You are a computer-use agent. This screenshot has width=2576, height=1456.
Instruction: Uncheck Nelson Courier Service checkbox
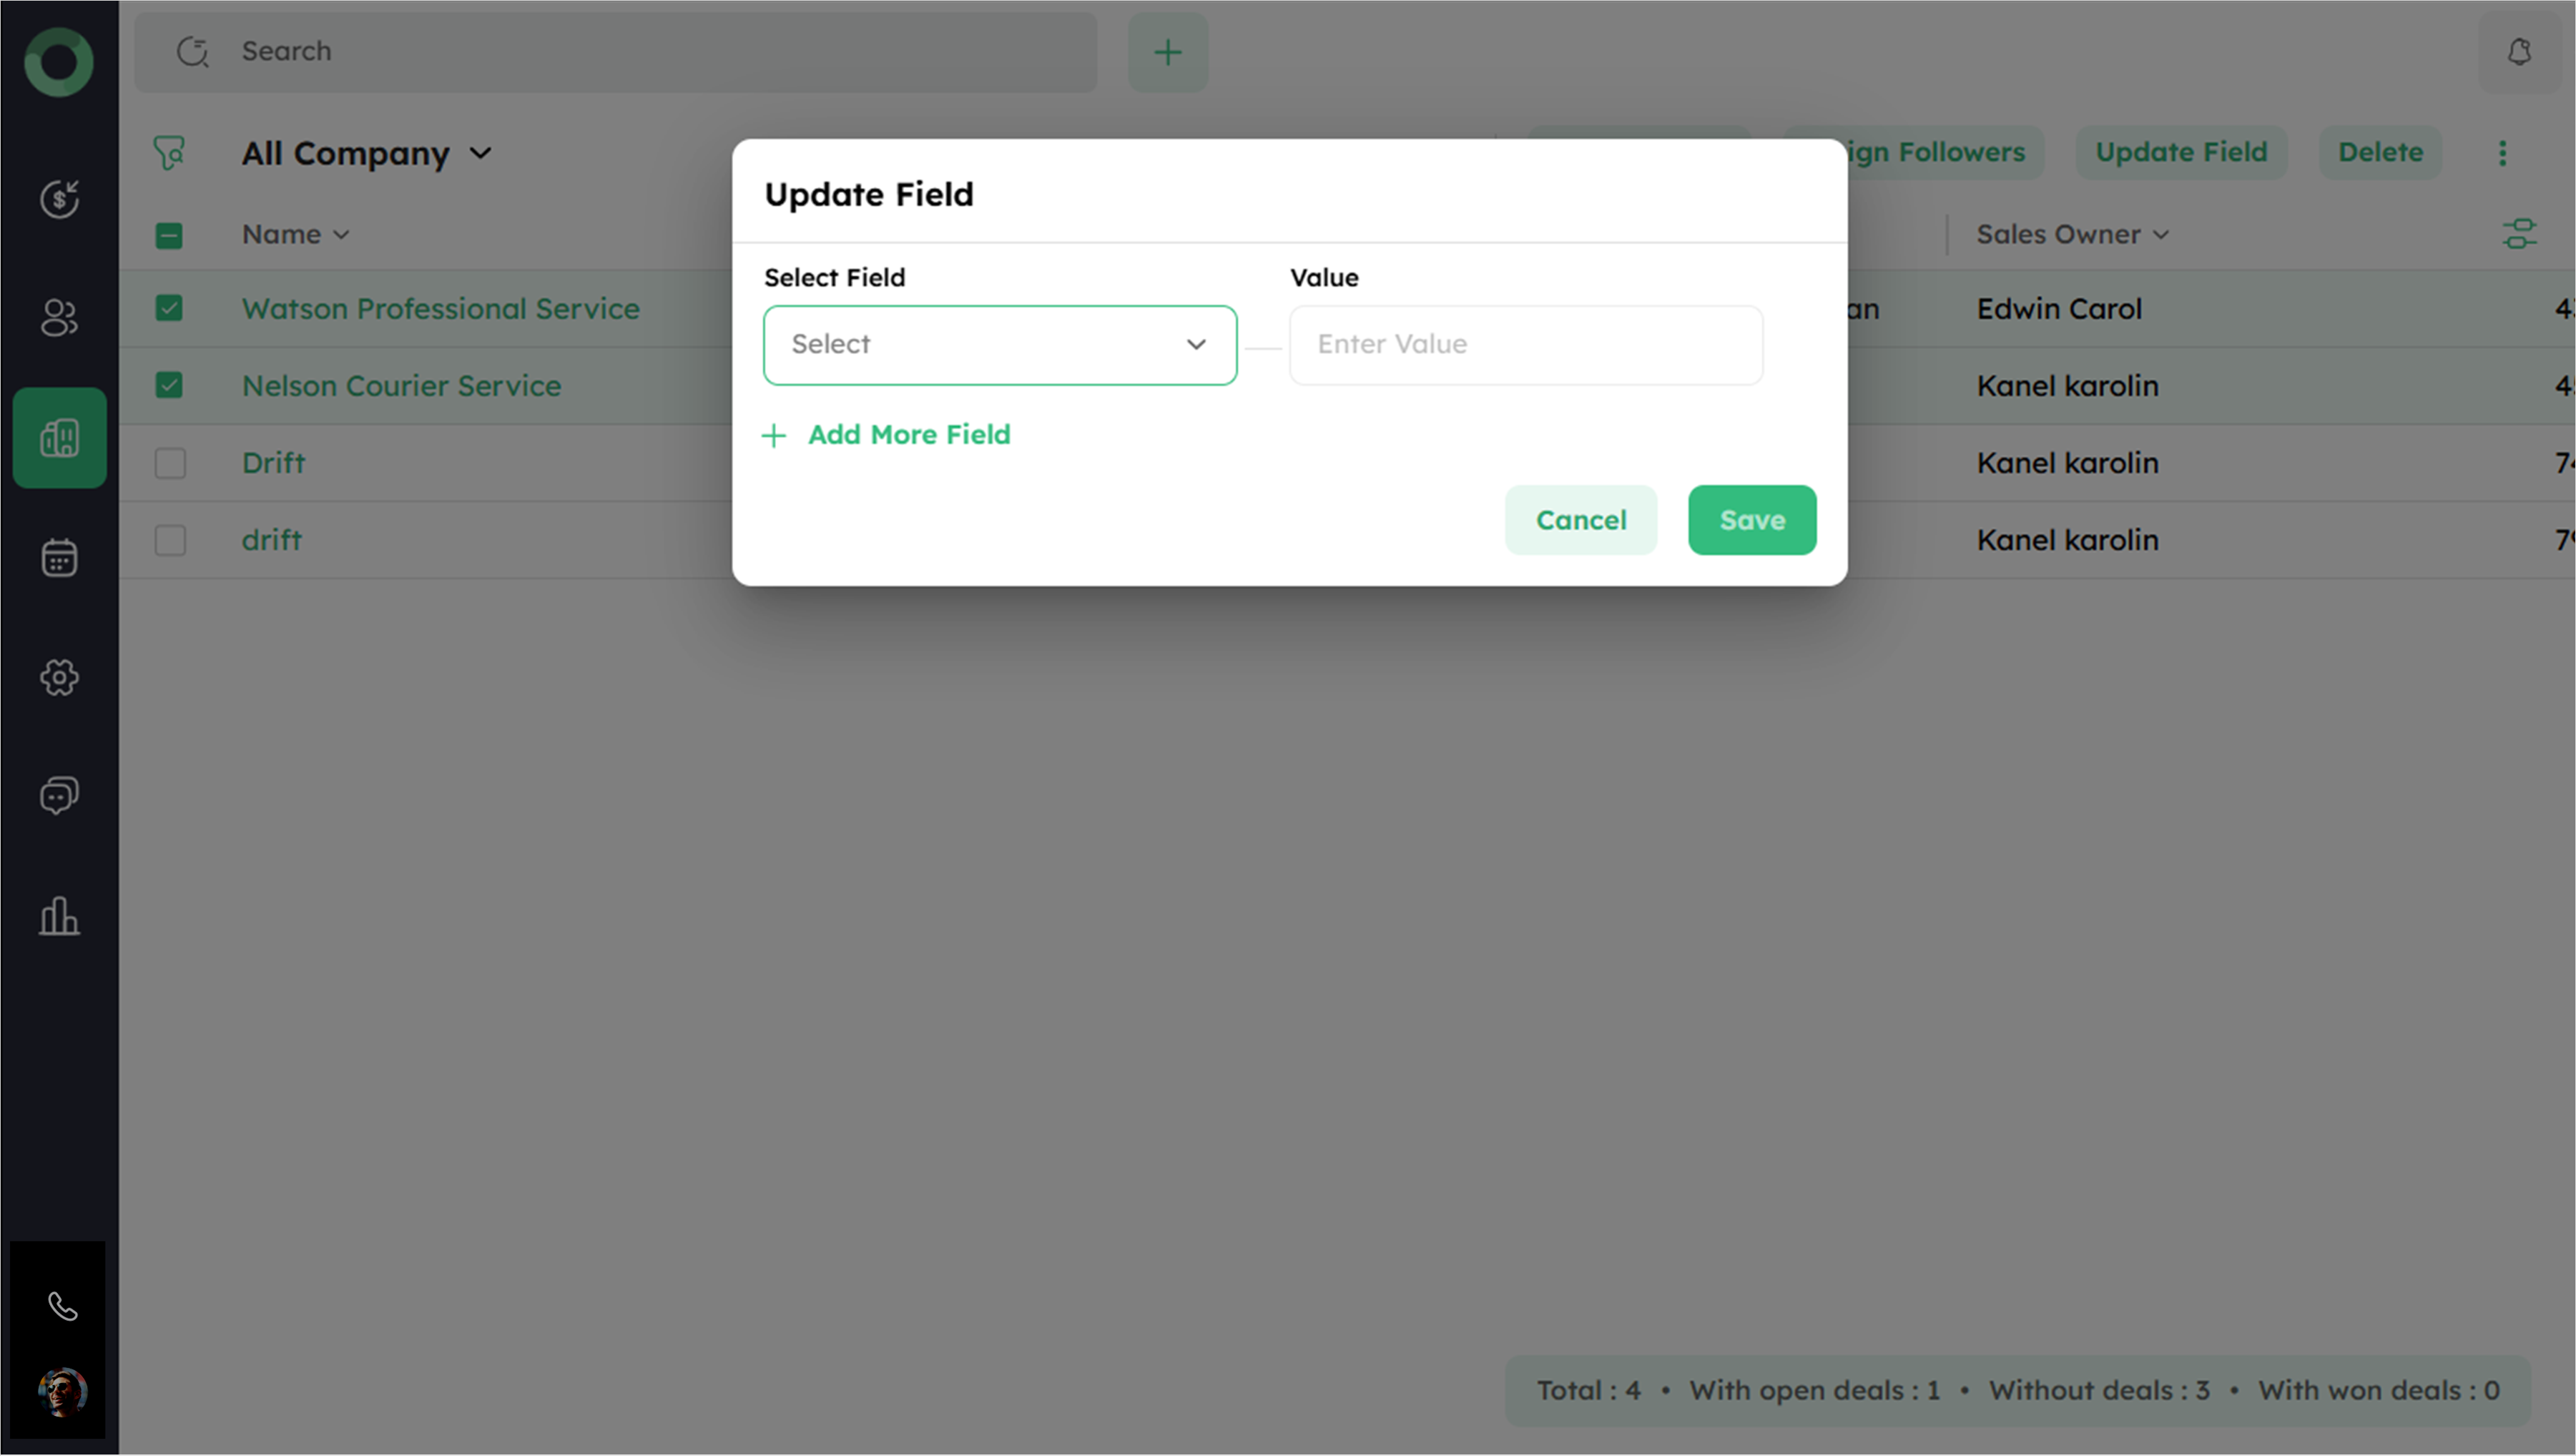(169, 385)
